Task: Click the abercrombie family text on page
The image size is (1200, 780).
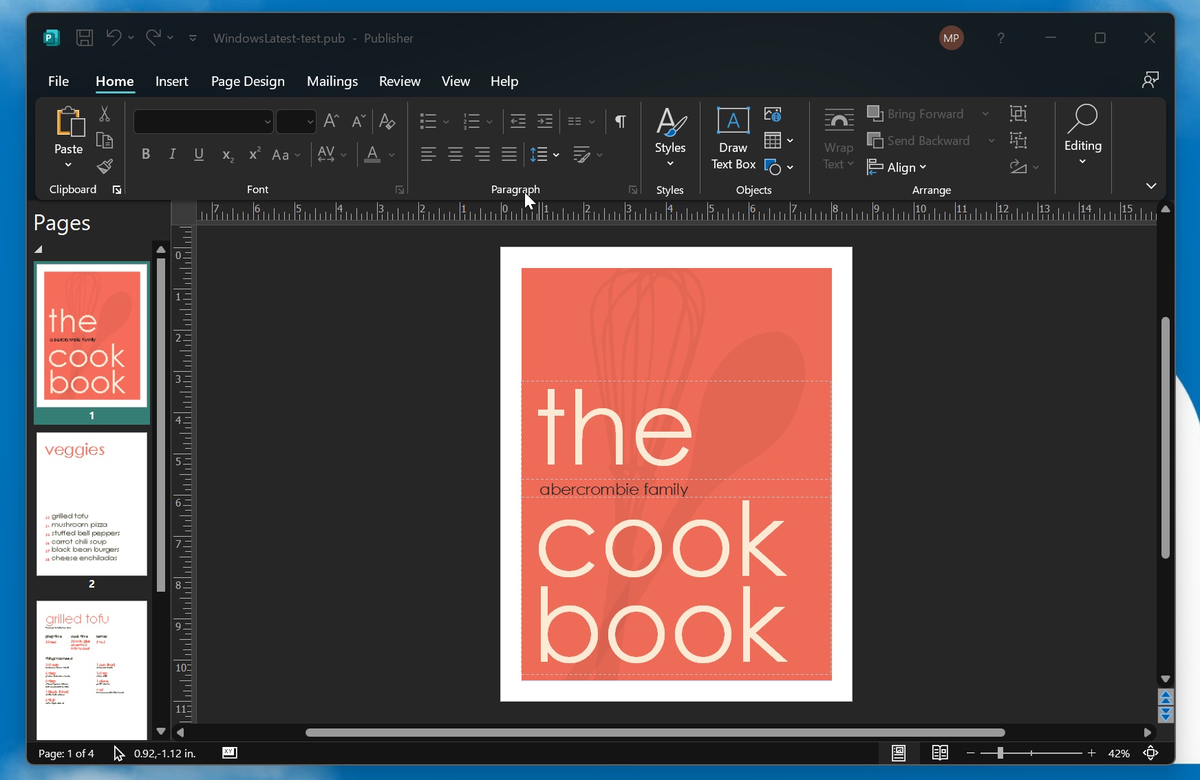Action: click(x=614, y=490)
